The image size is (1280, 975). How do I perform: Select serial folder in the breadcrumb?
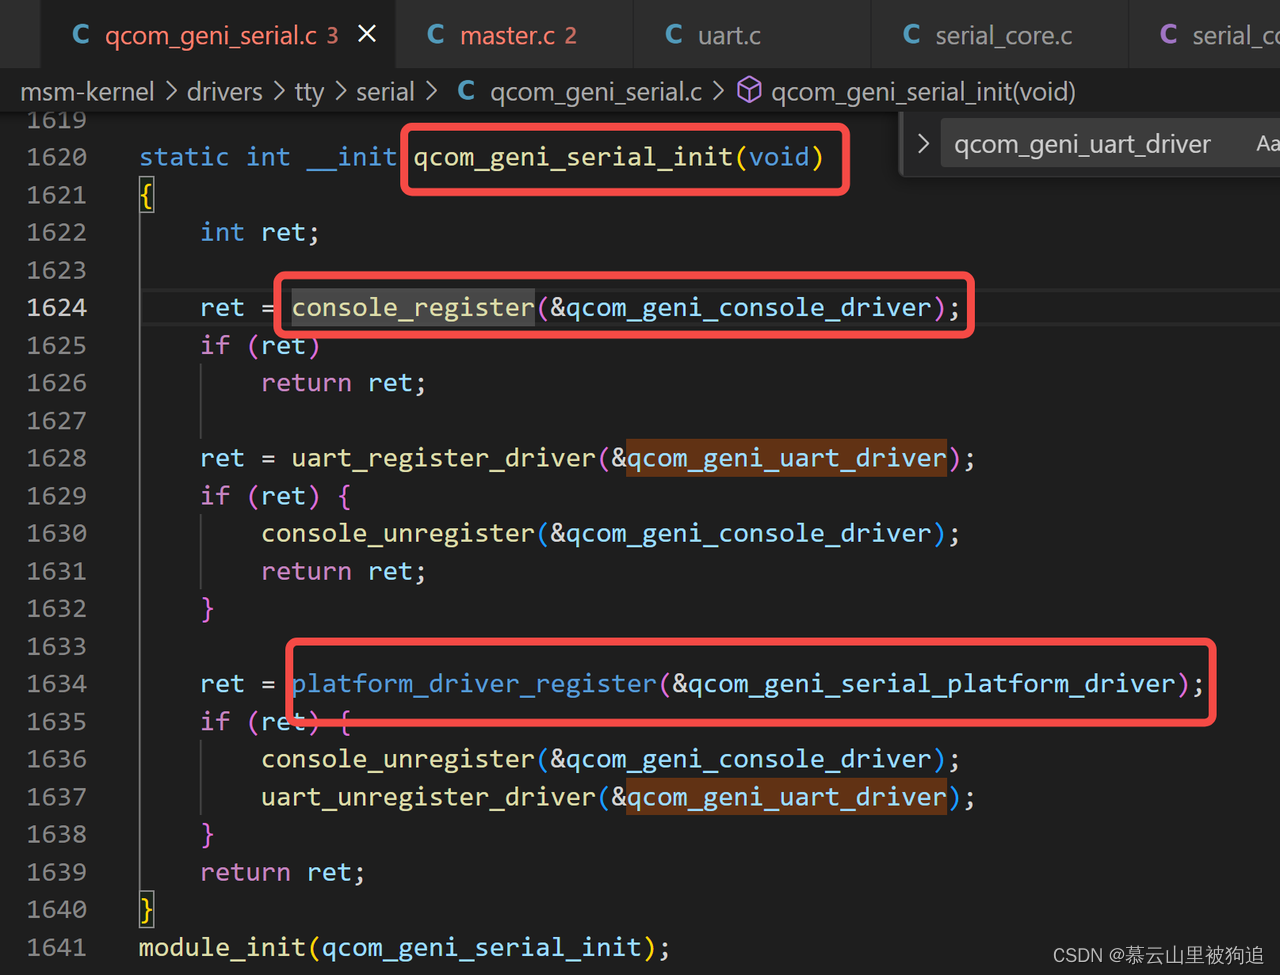coord(385,92)
